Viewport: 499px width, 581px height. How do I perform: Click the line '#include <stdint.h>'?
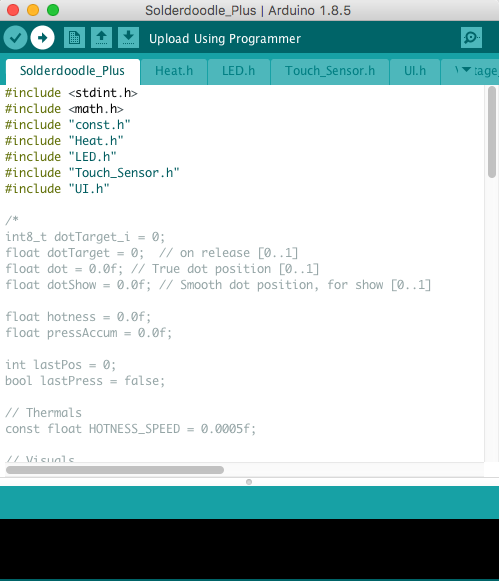click(71, 93)
